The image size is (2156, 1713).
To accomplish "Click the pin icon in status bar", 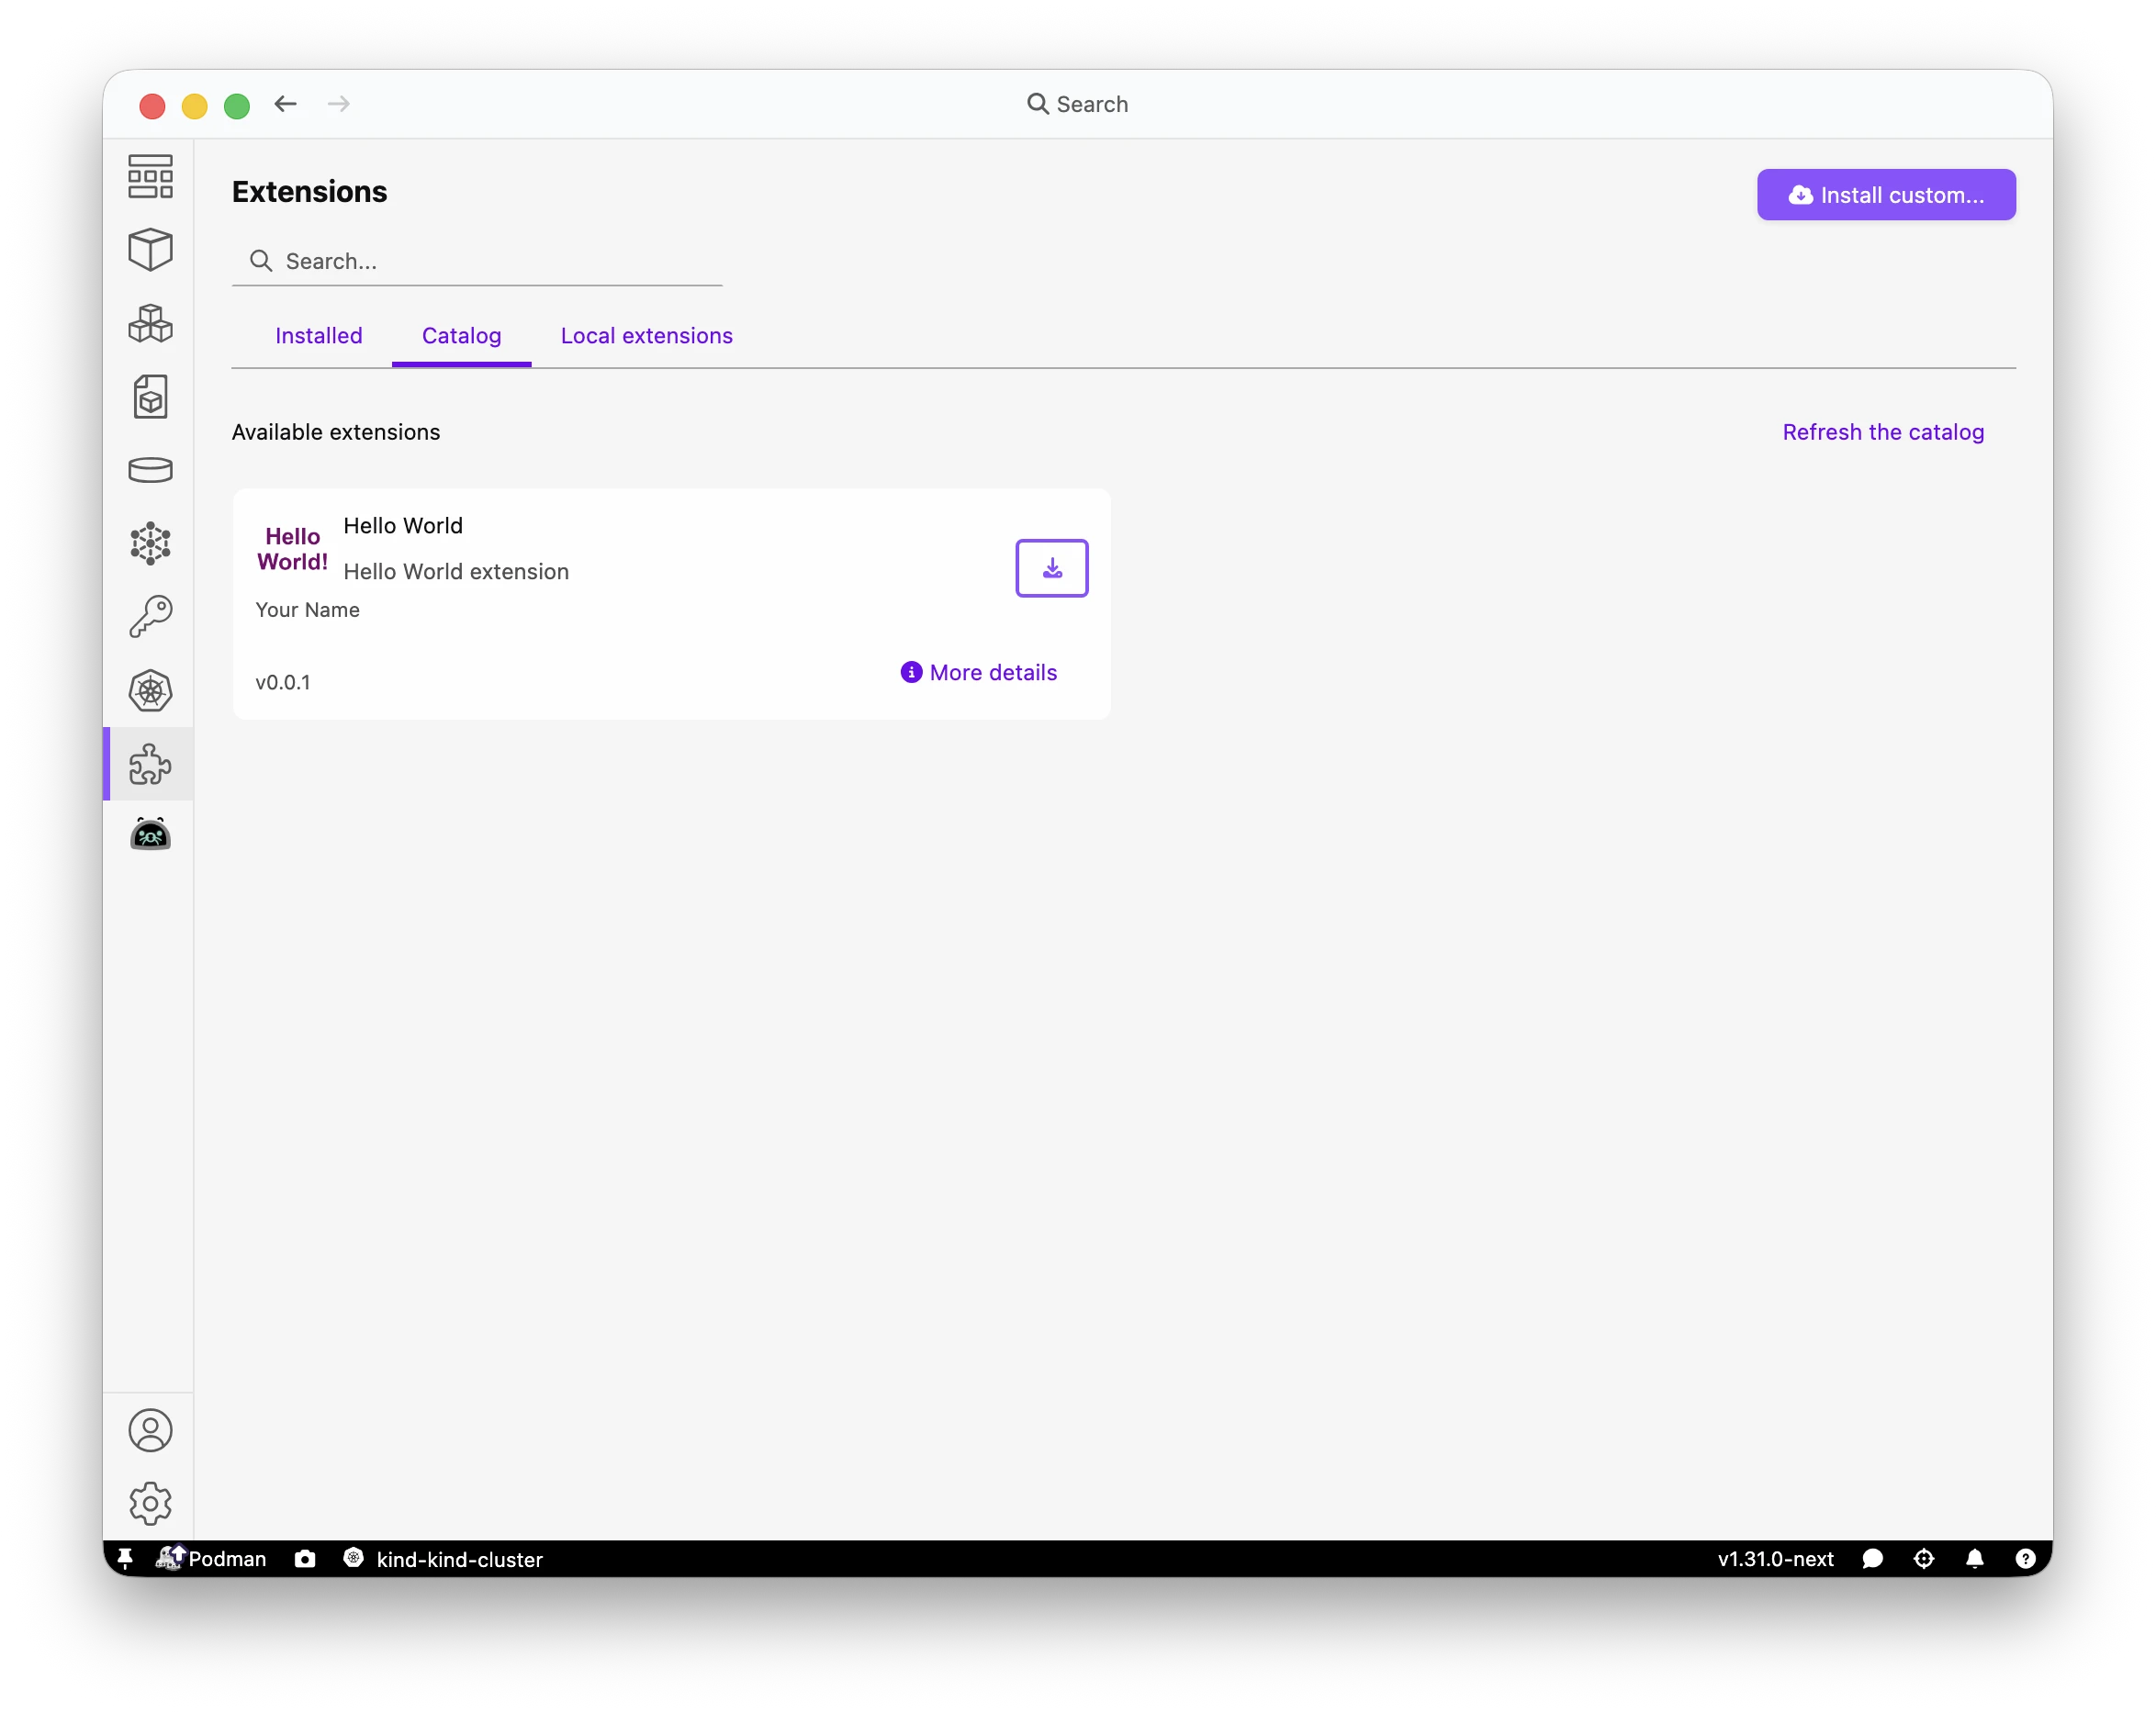I will (x=125, y=1558).
